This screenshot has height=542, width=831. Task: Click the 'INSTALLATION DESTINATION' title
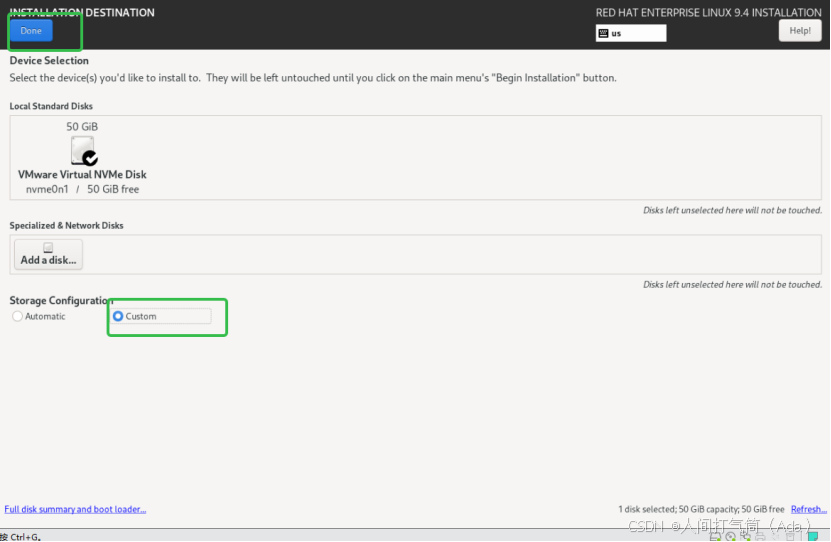[82, 12]
